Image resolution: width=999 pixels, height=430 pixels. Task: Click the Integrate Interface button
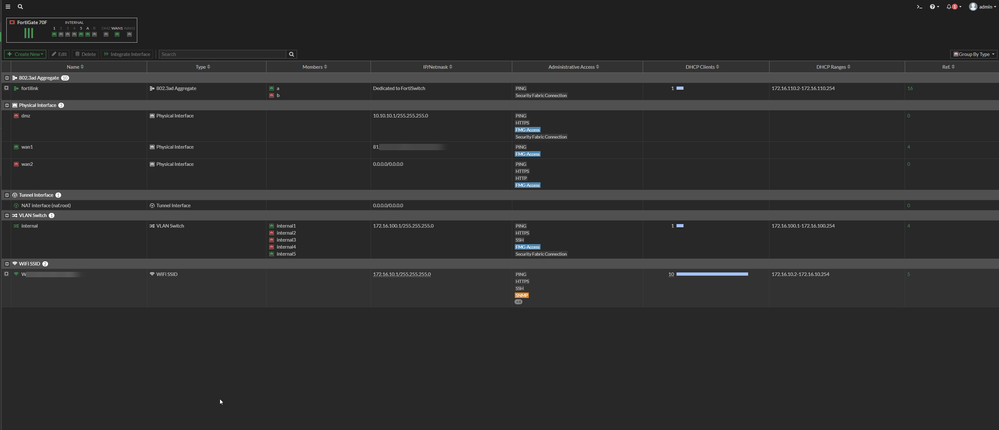(127, 54)
